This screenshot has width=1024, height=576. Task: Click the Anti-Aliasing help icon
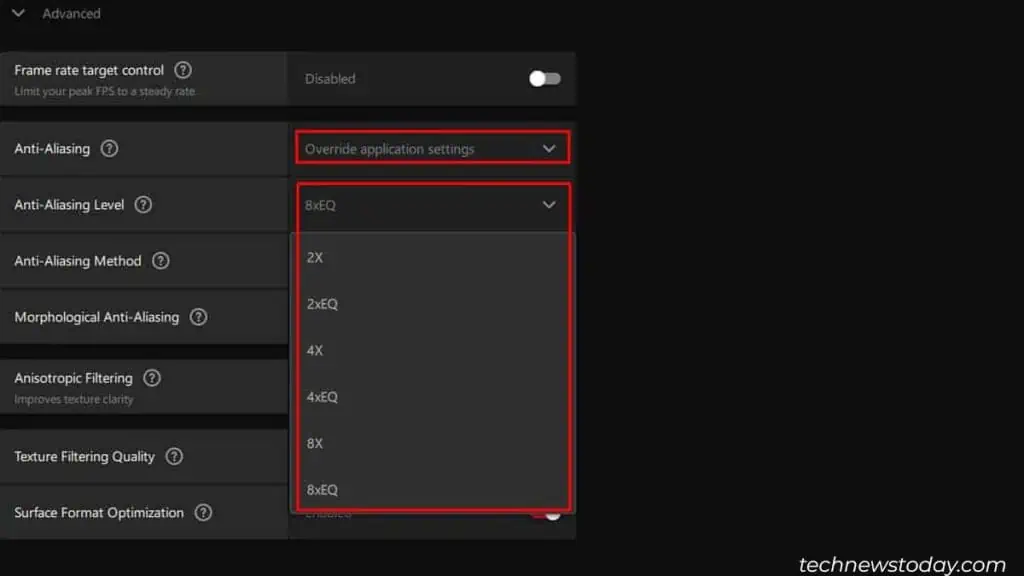pyautogui.click(x=109, y=148)
